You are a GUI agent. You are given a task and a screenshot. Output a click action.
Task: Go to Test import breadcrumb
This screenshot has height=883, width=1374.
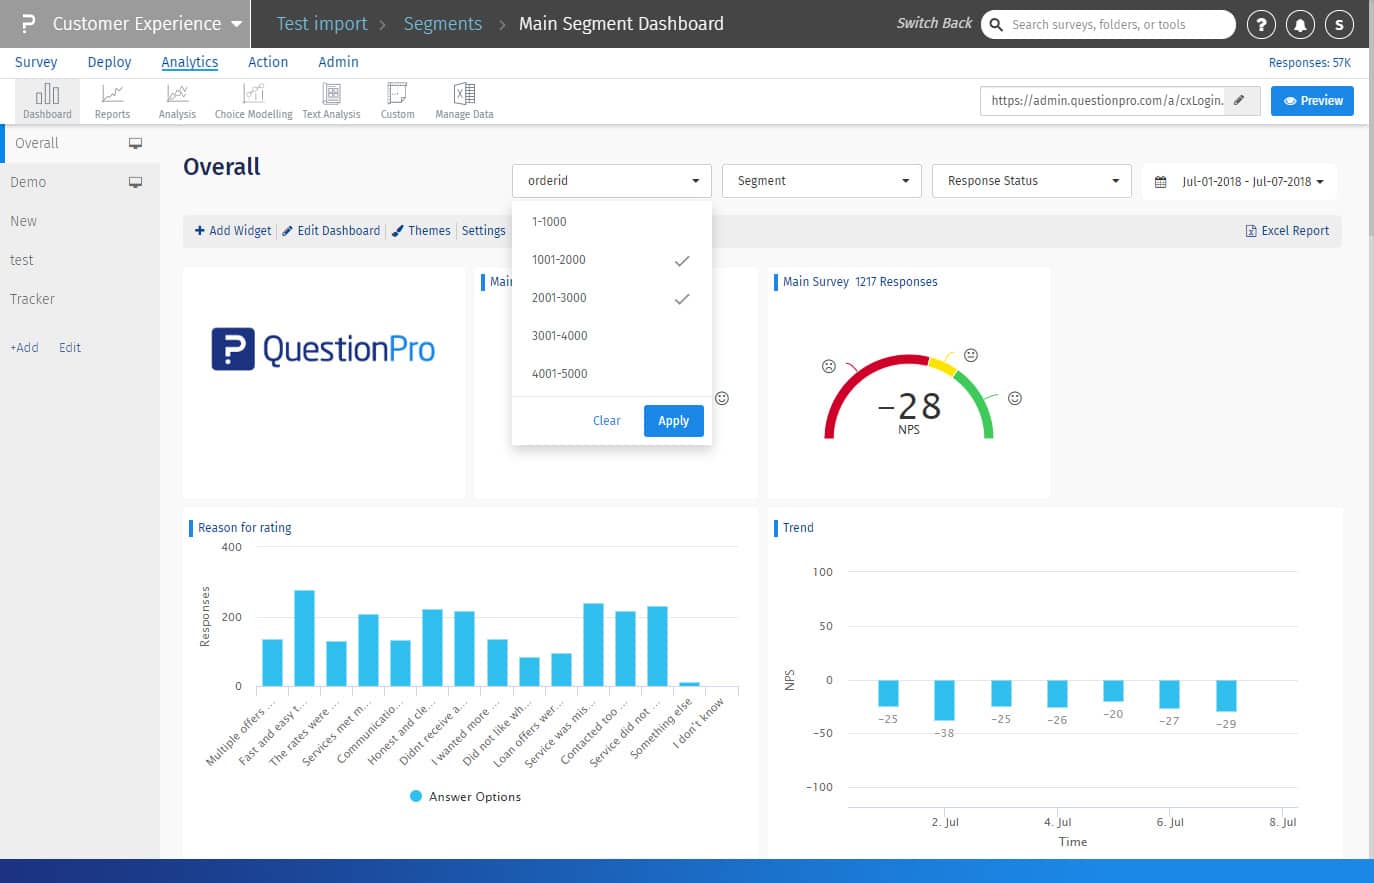pyautogui.click(x=321, y=24)
